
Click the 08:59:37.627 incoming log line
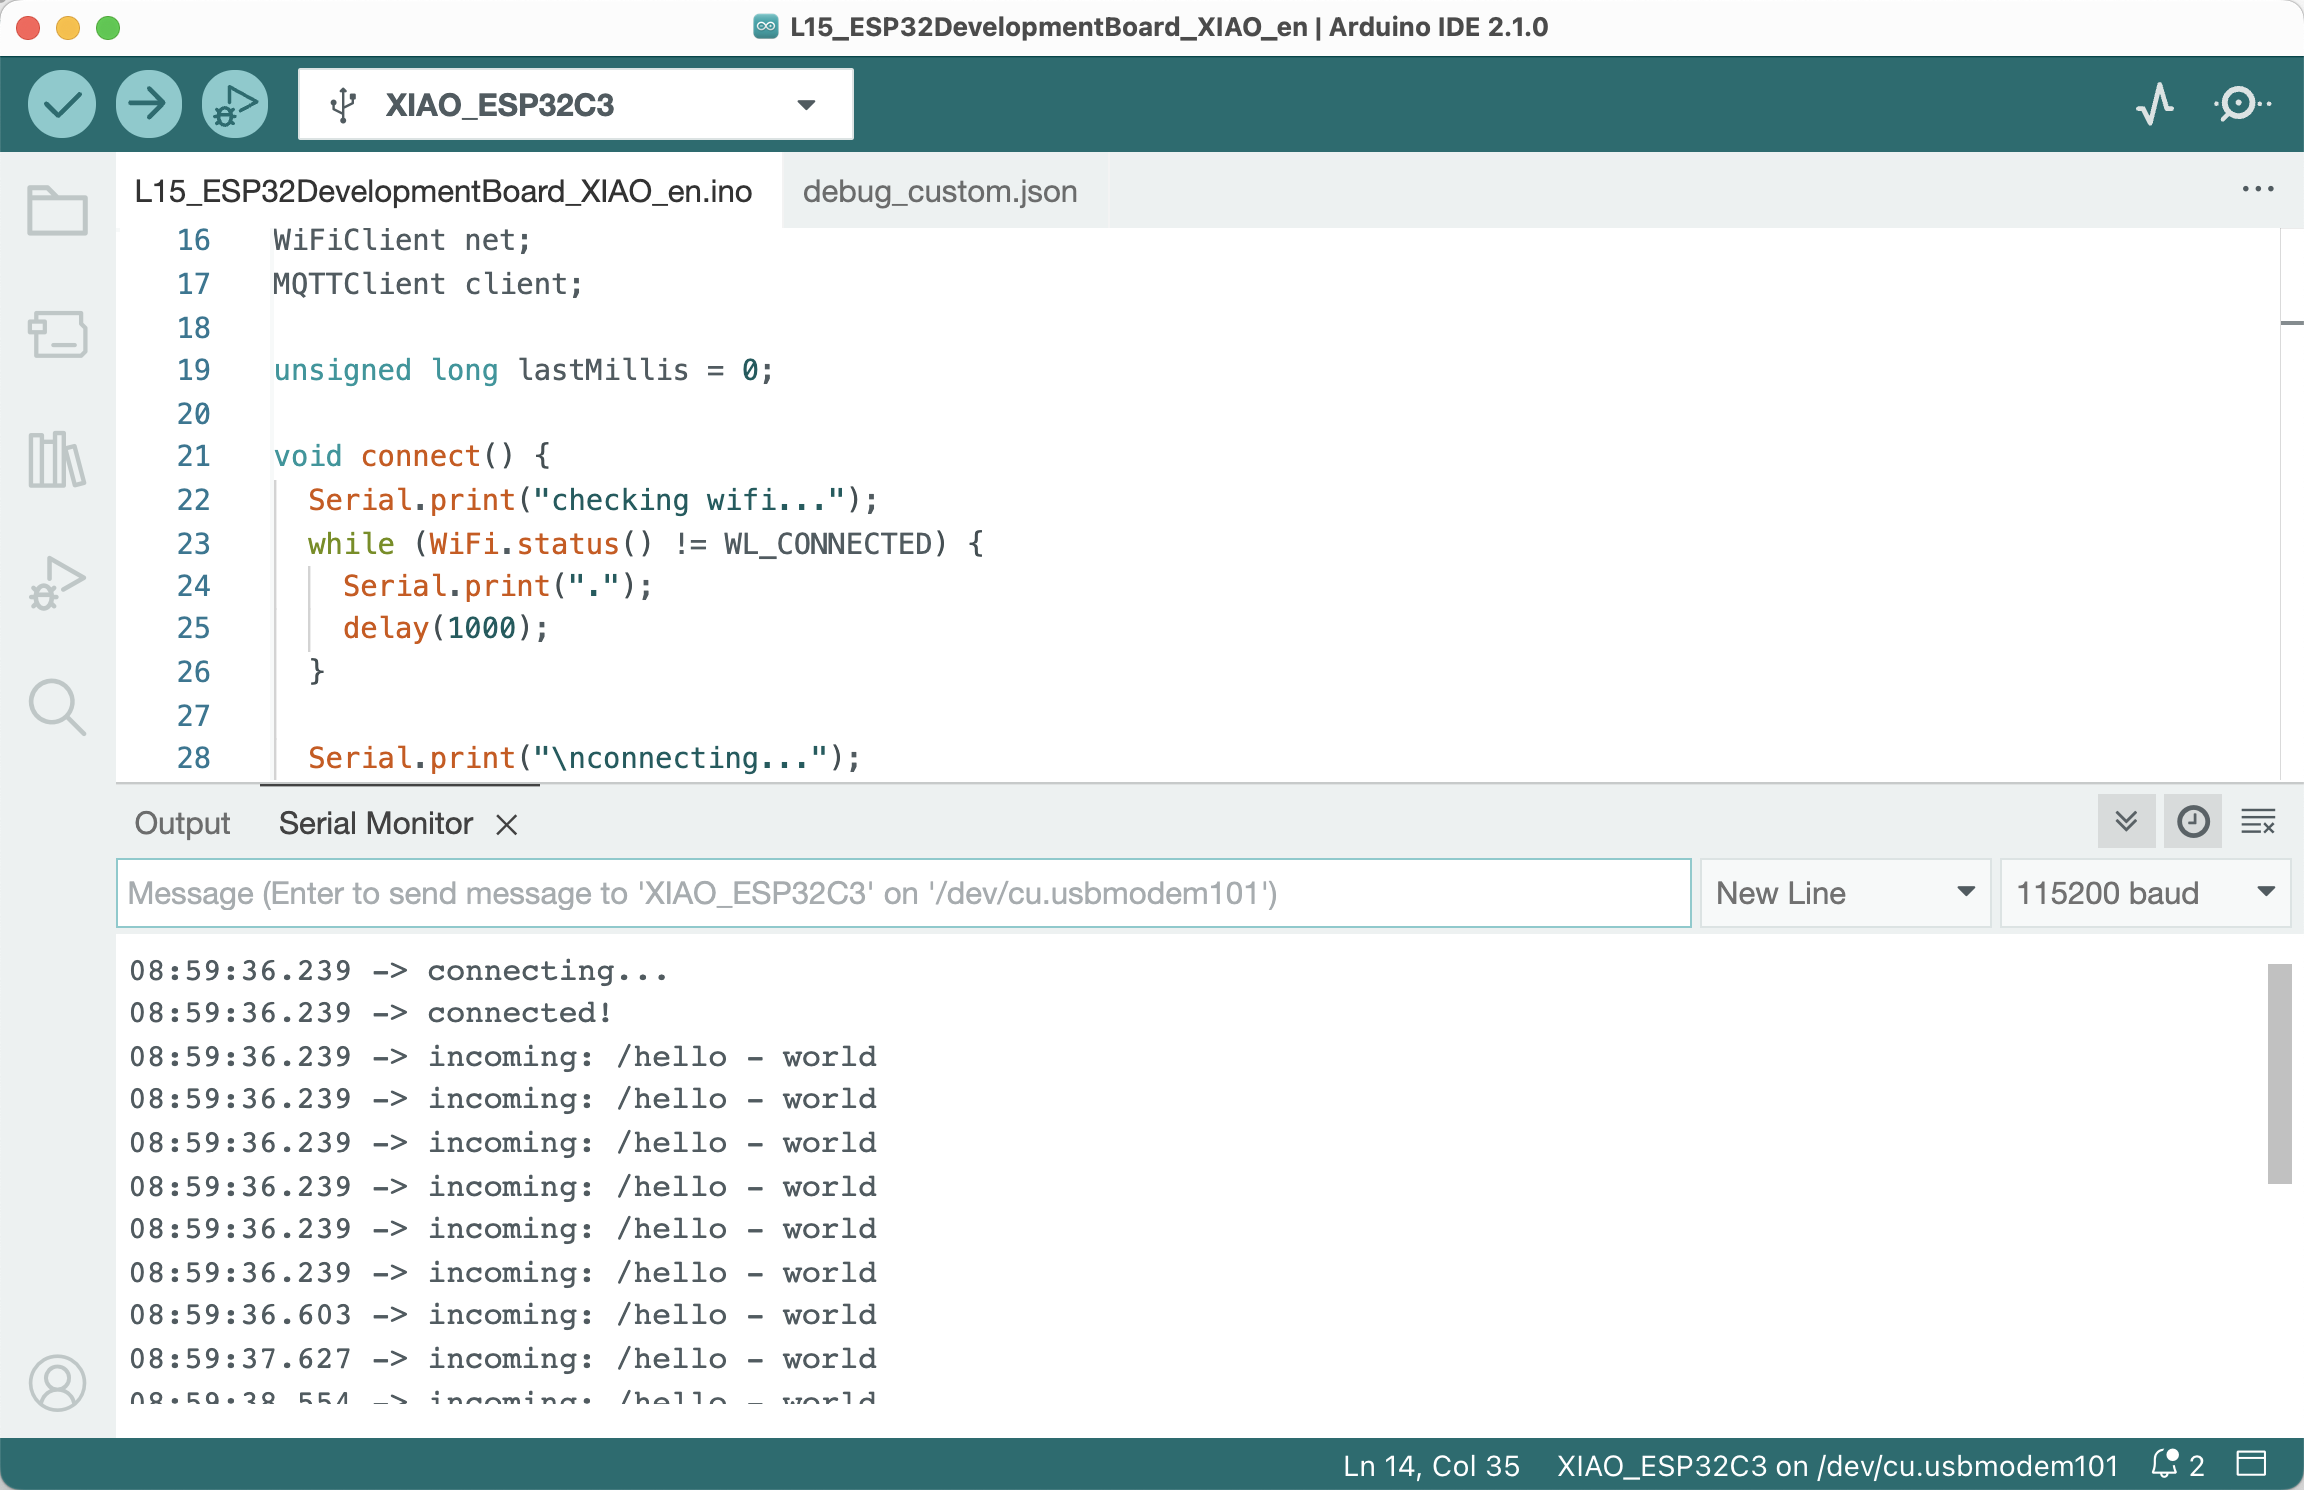[503, 1359]
